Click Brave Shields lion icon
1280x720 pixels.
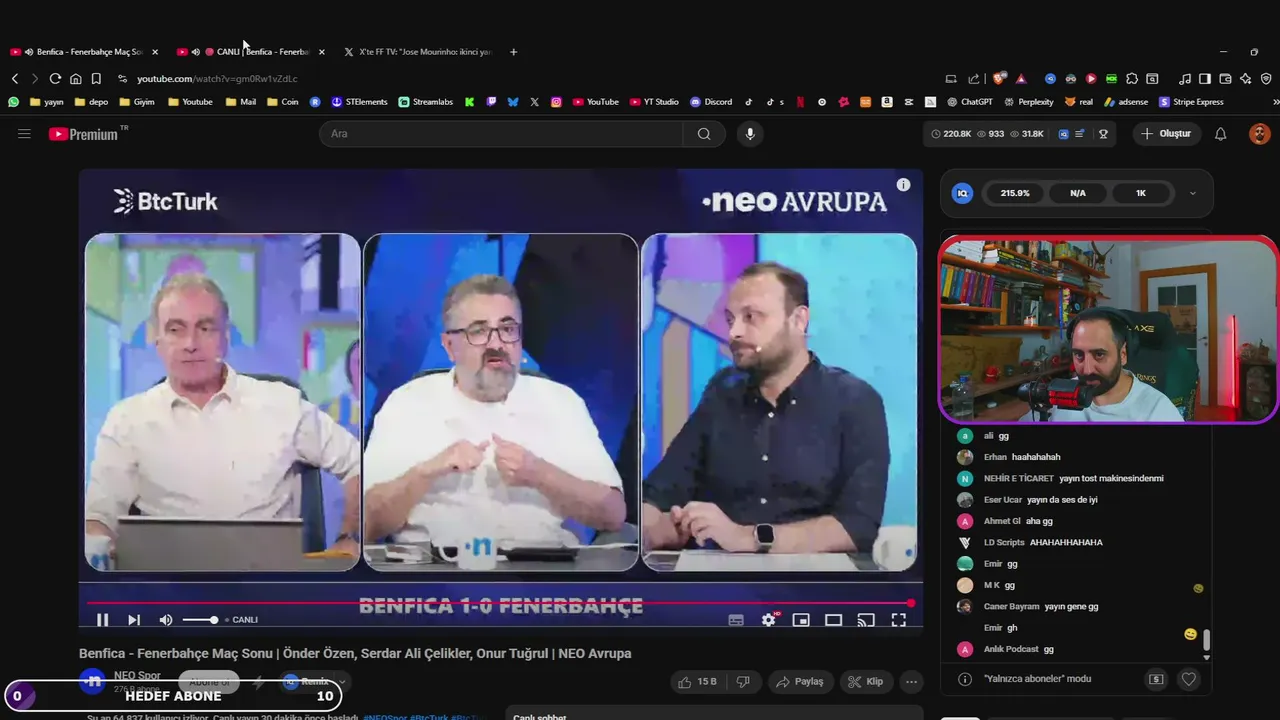pos(999,78)
